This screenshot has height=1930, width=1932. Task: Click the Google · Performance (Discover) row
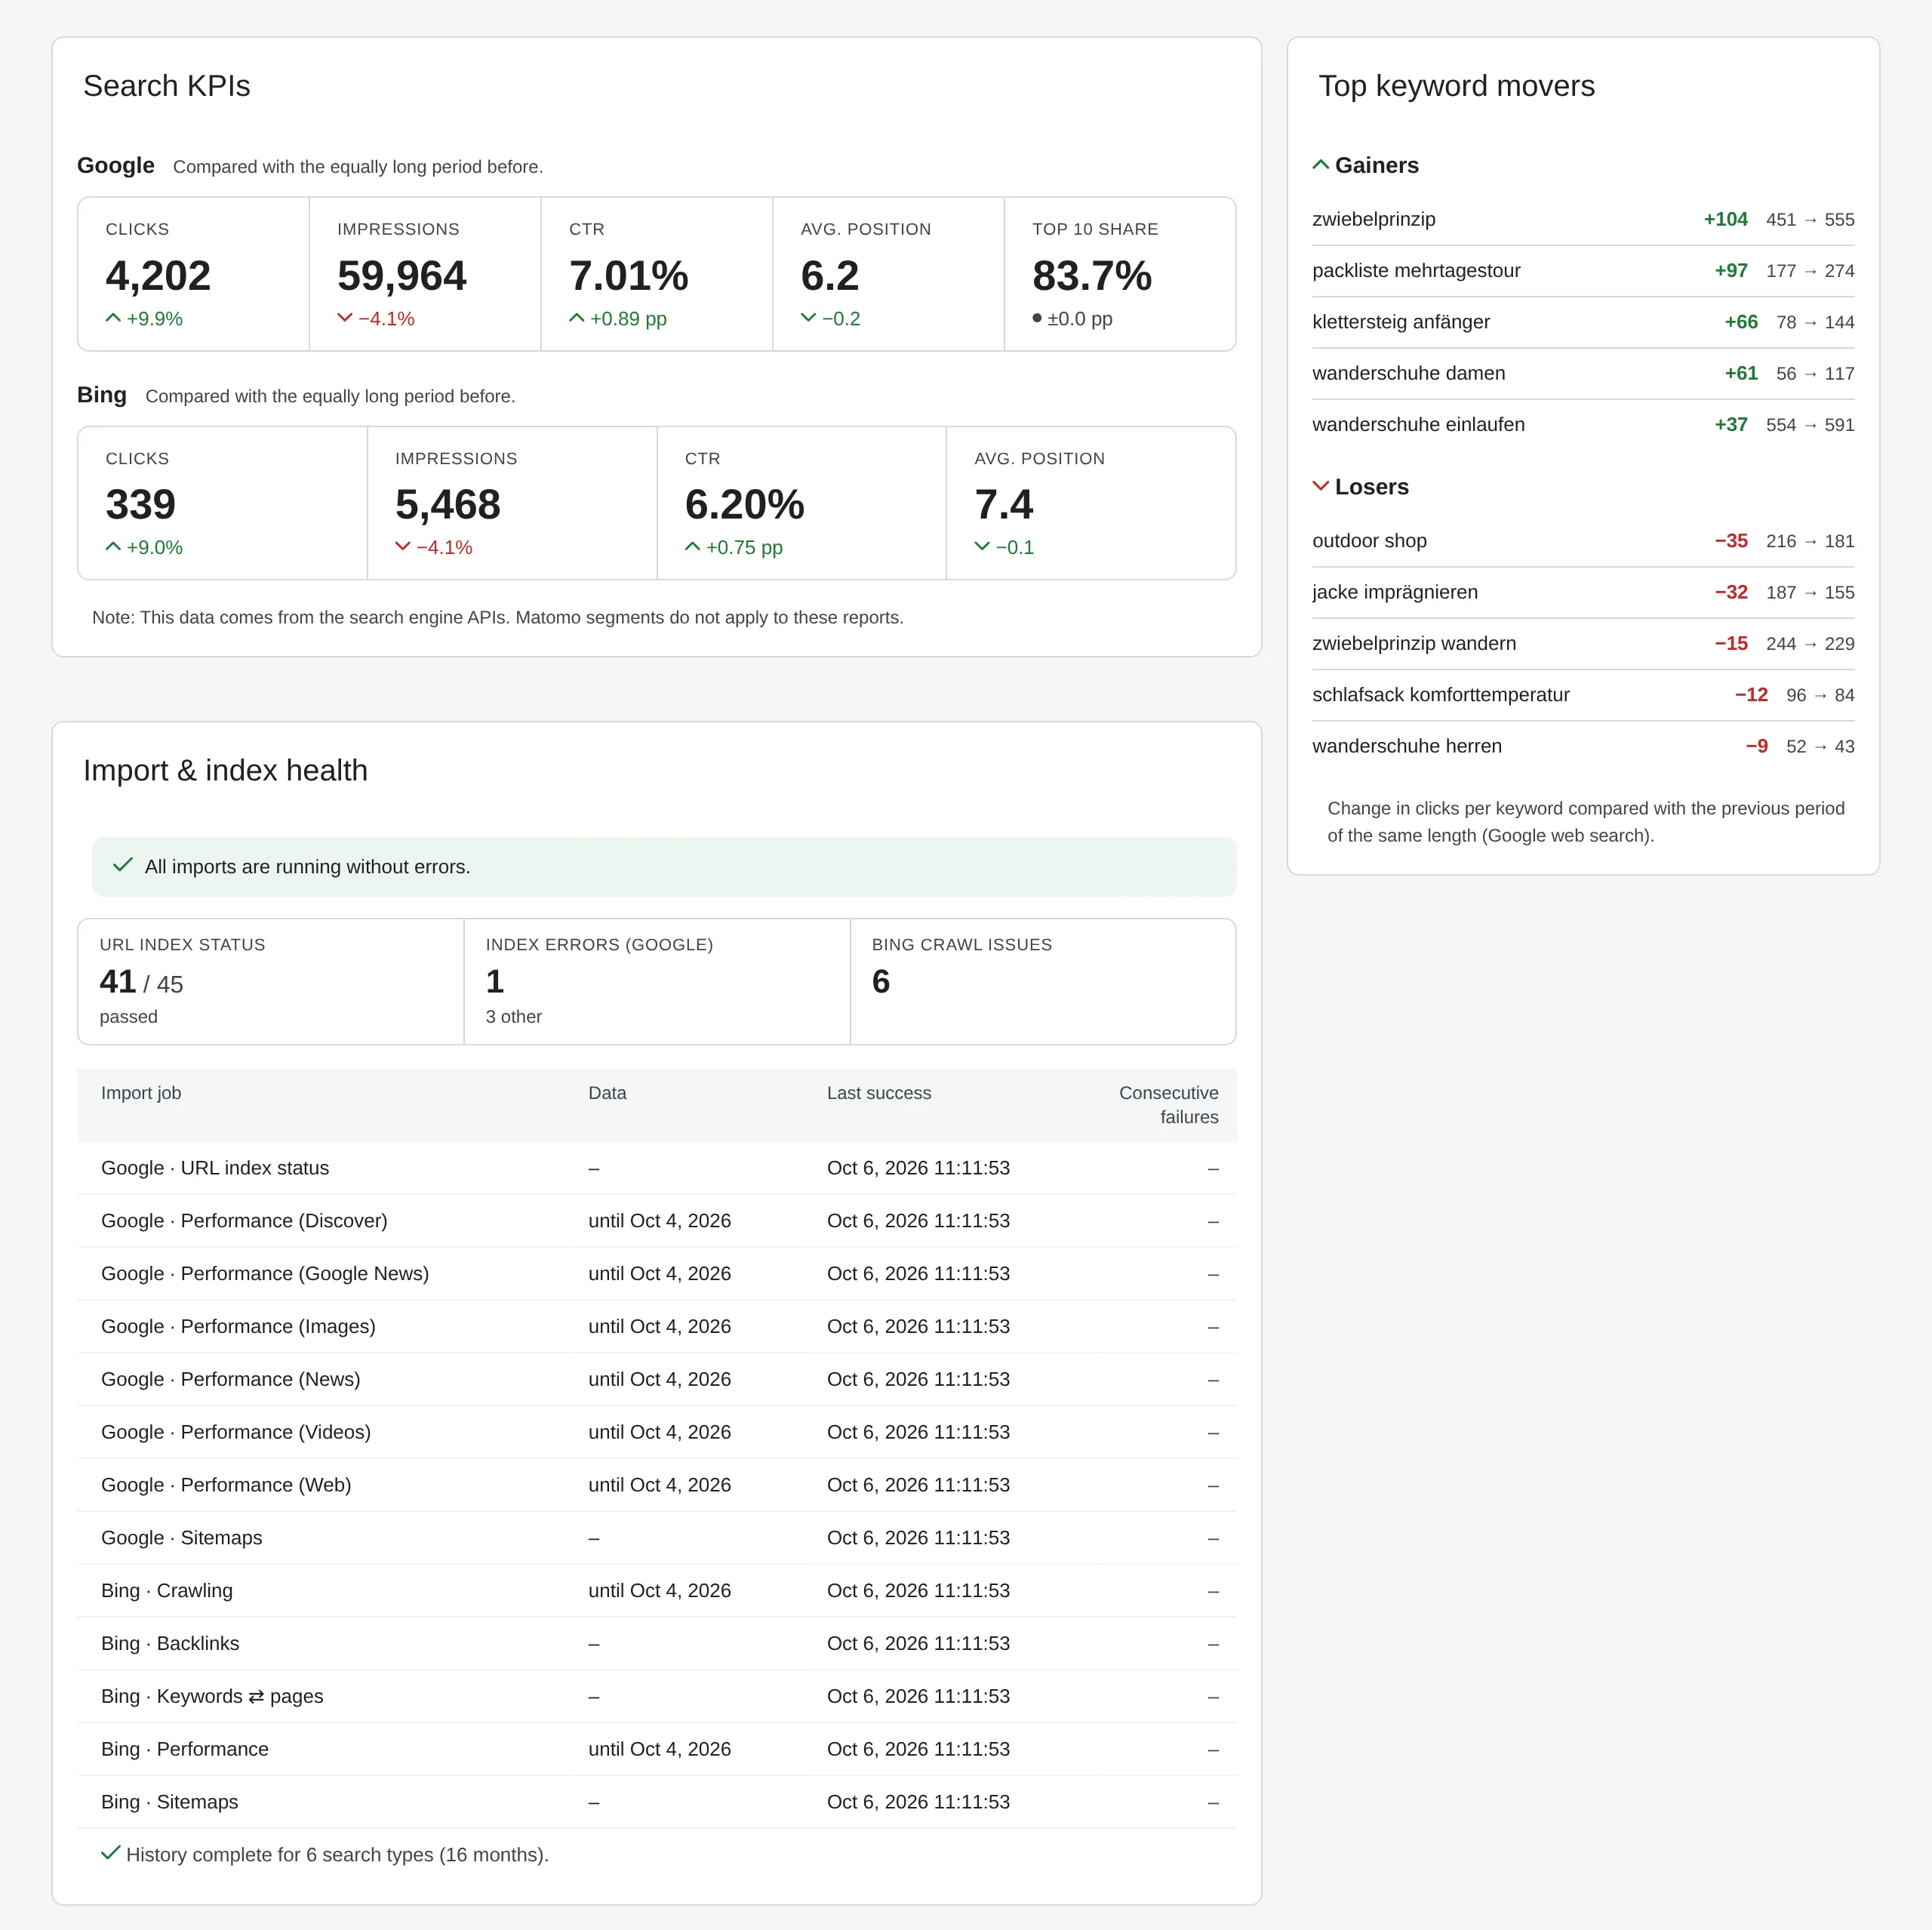click(x=657, y=1221)
